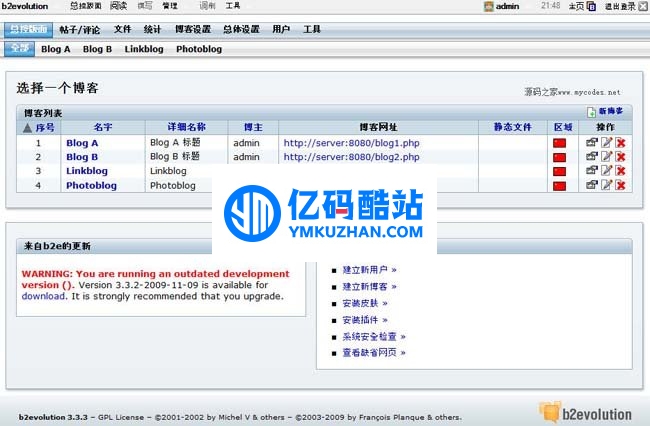Click the b2evolution footer logo

tap(585, 413)
